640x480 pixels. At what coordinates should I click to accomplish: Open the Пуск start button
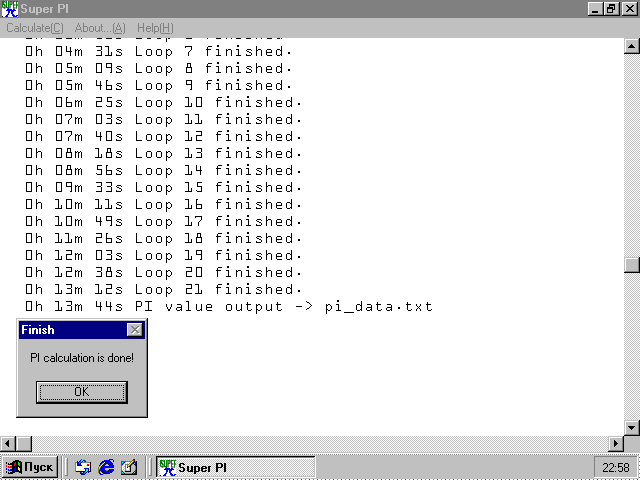click(29, 467)
